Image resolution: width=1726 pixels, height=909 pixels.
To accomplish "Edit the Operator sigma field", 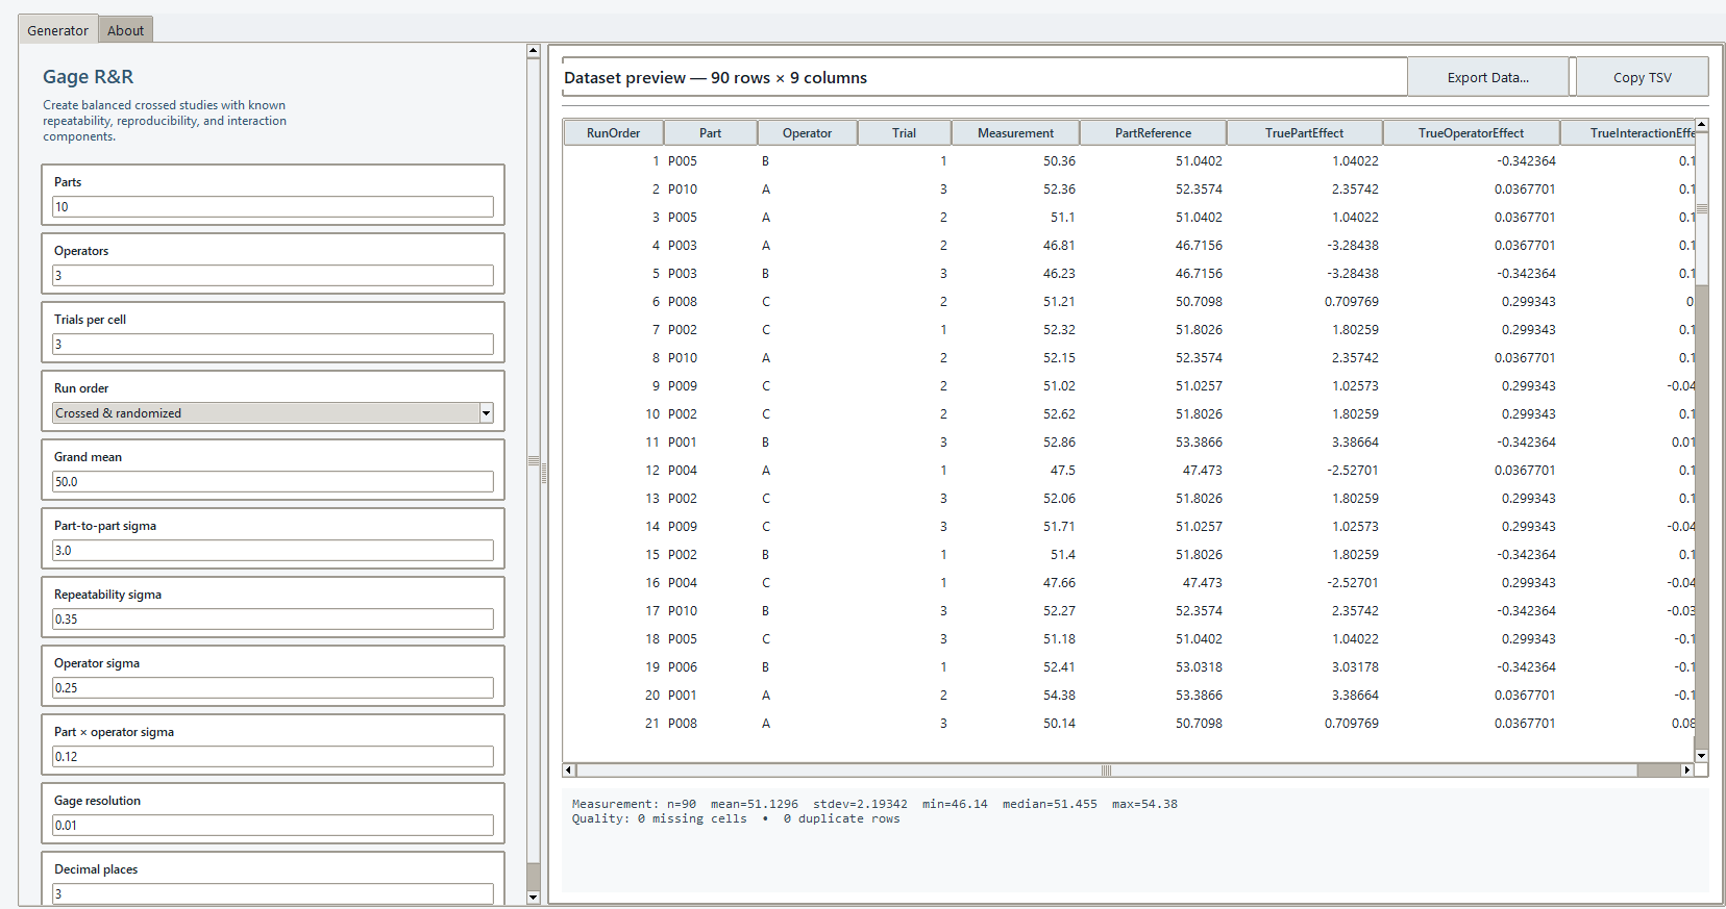I will coord(273,688).
